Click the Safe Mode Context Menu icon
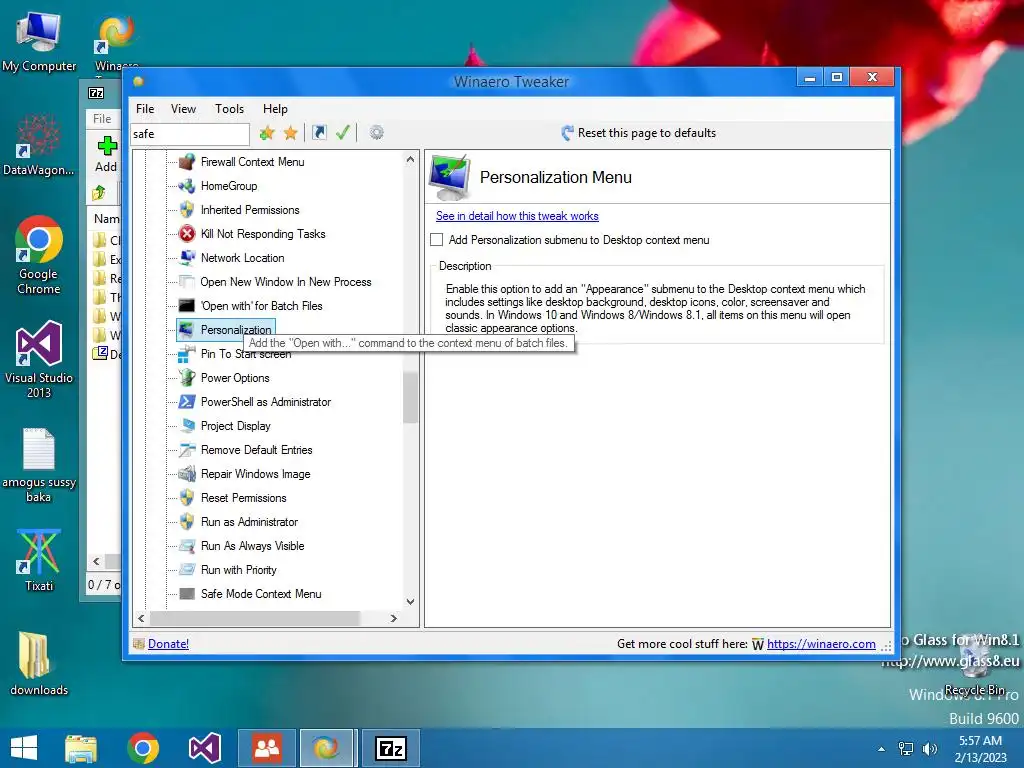This screenshot has width=1024, height=768. tap(187, 594)
